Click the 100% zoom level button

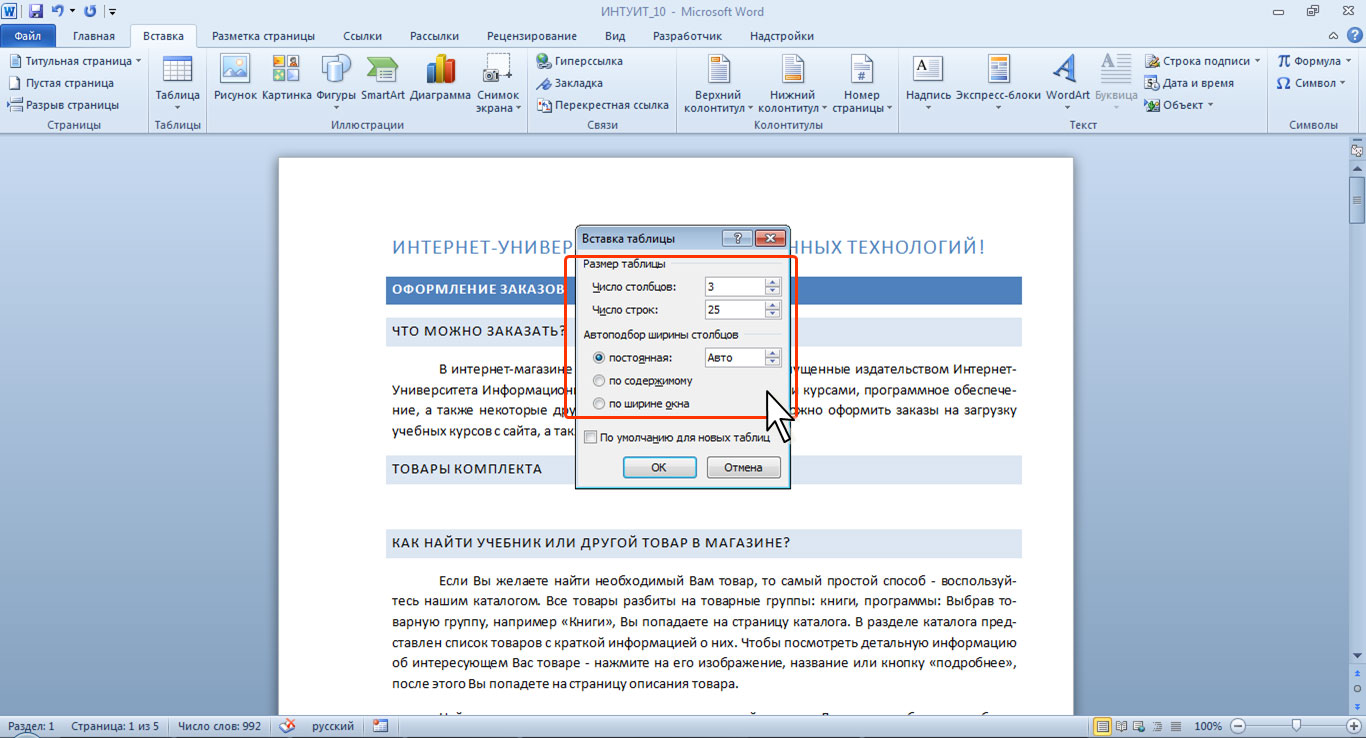tap(1208, 726)
